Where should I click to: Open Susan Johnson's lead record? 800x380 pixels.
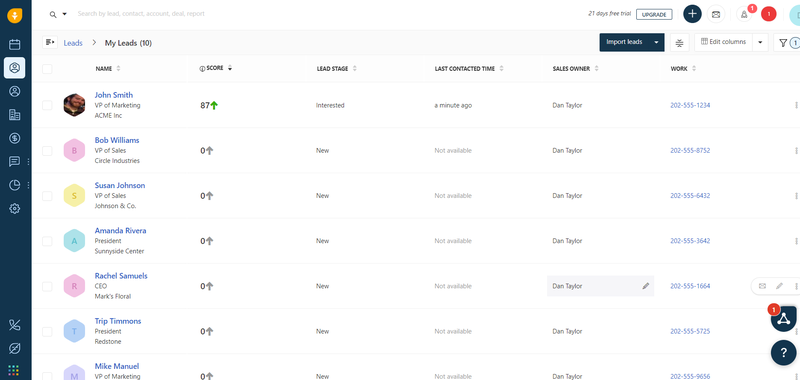coord(120,185)
